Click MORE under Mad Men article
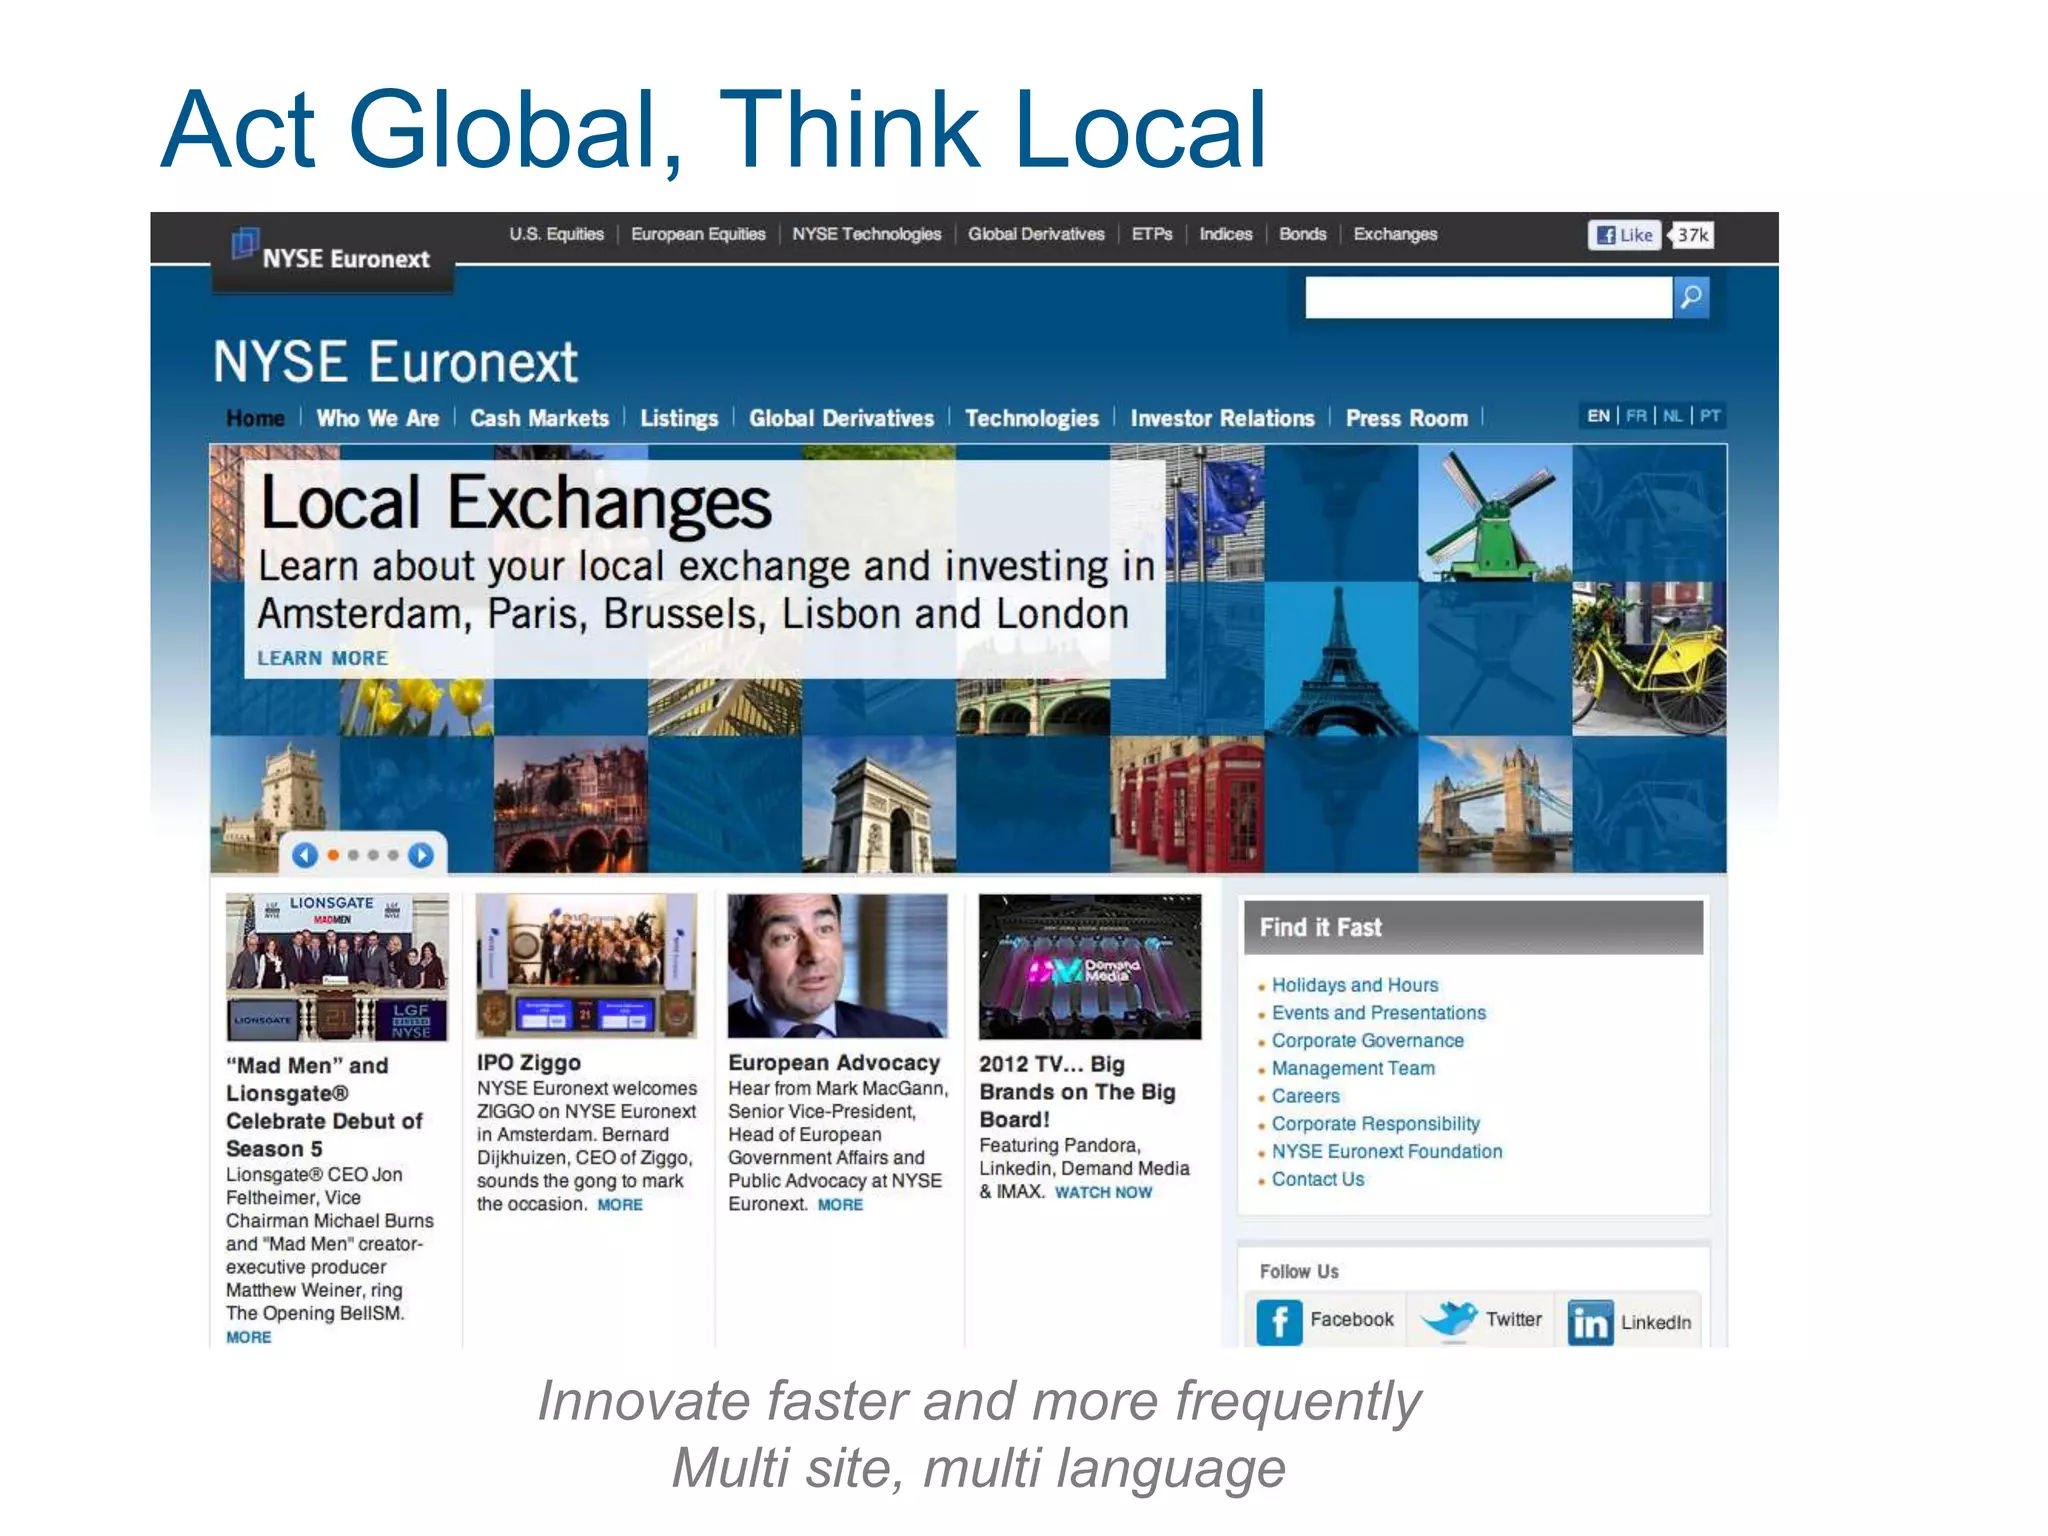 pos(248,1337)
